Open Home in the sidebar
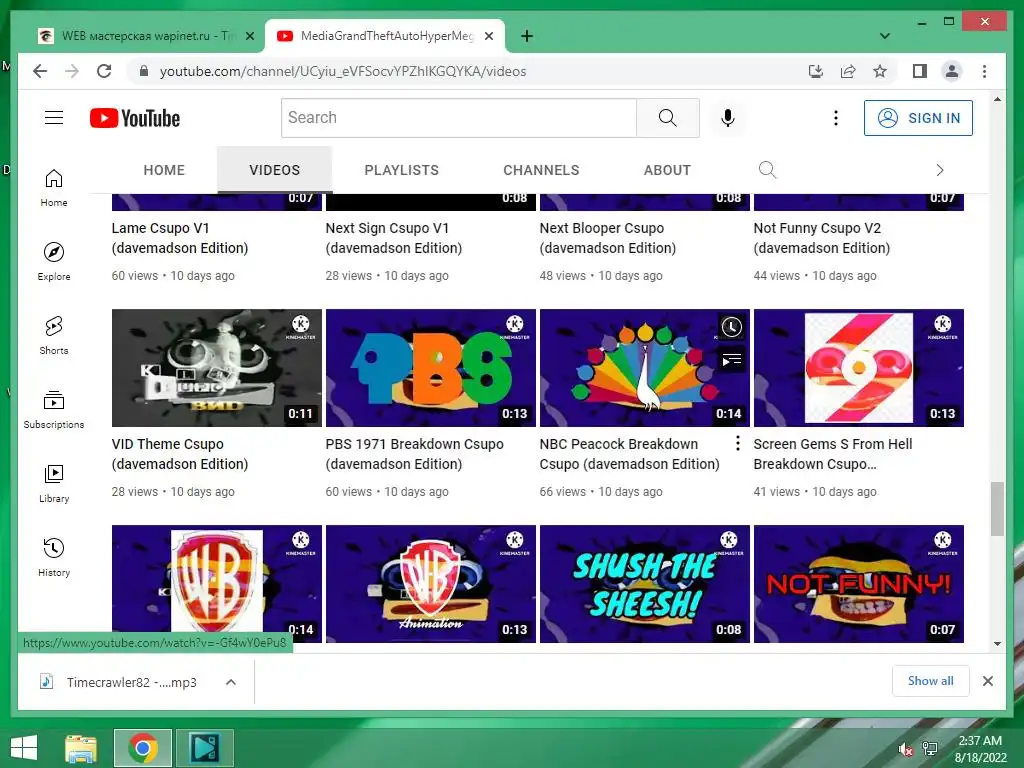This screenshot has width=1024, height=768. click(x=54, y=188)
